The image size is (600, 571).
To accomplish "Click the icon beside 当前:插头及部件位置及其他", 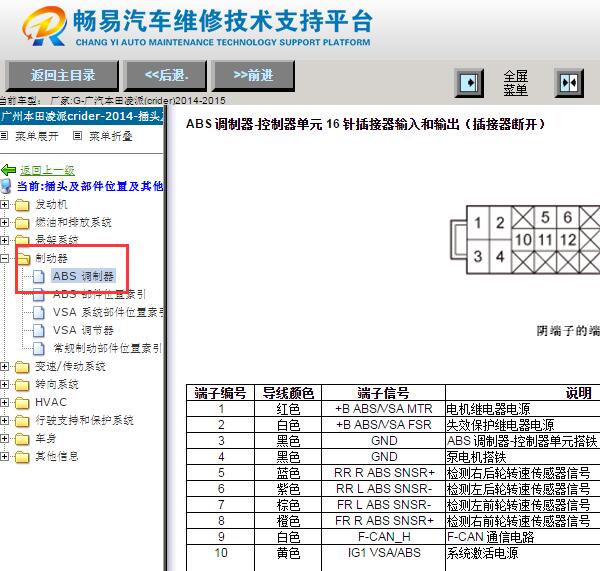I will pyautogui.click(x=6, y=186).
